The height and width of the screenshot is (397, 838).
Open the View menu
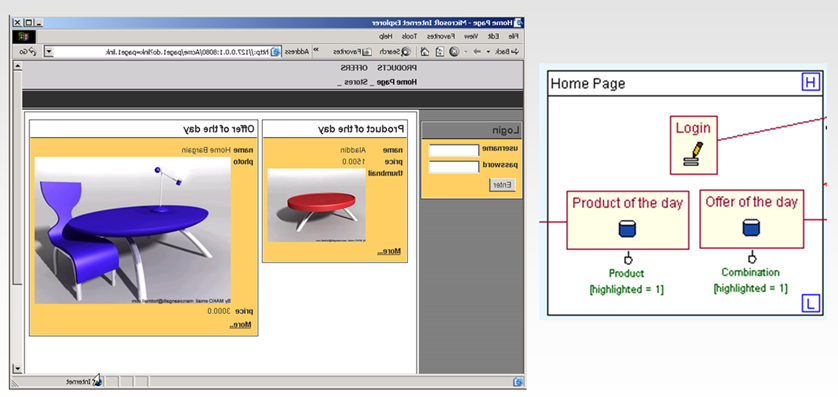[471, 36]
